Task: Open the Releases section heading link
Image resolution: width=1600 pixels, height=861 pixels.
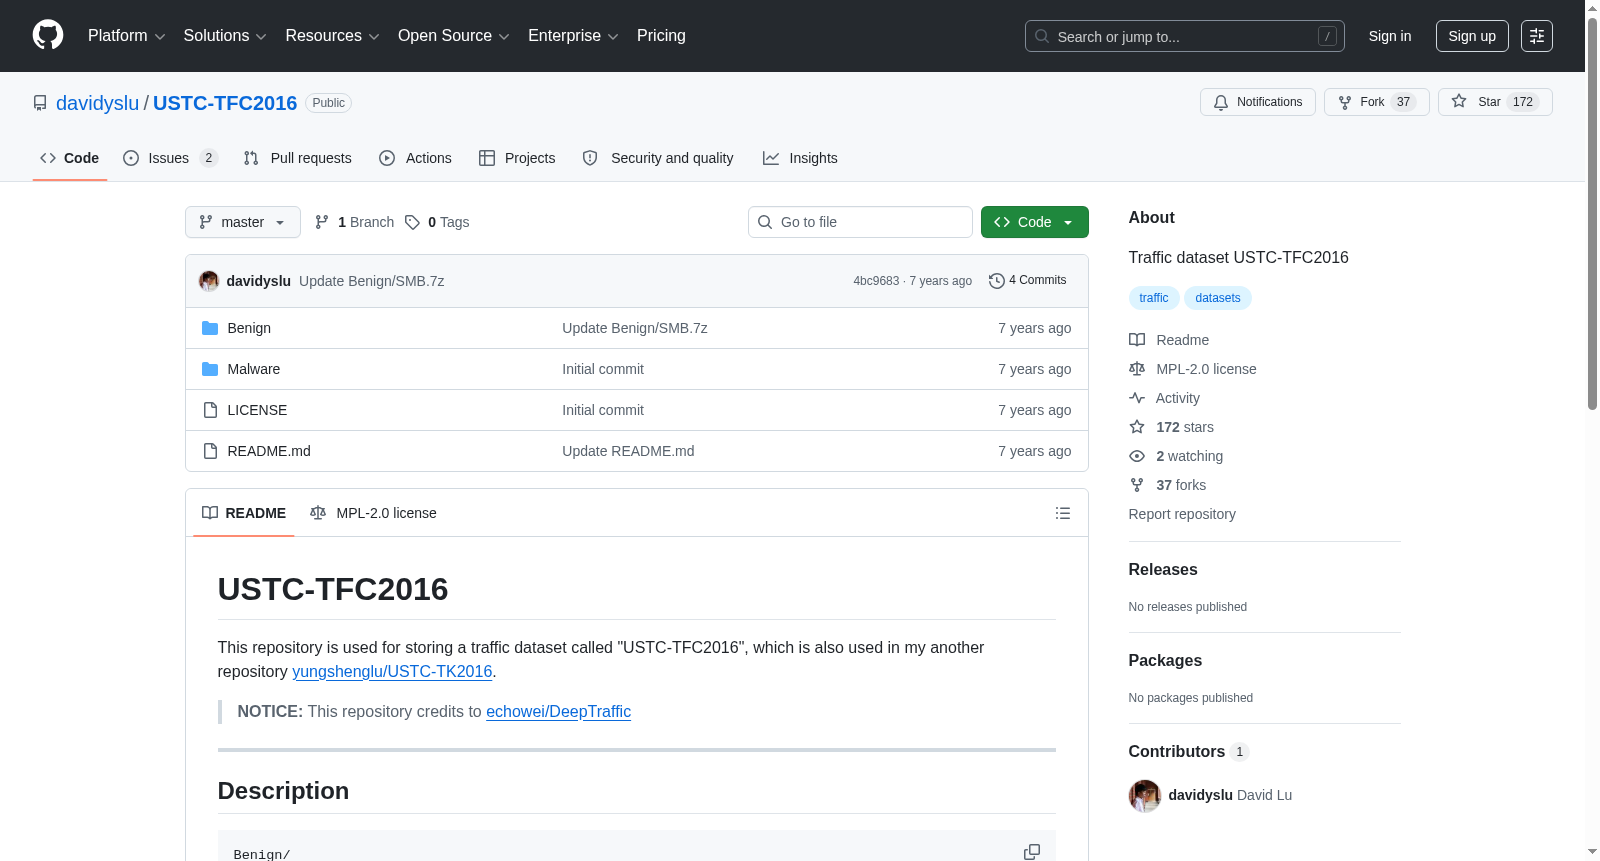Action: (1163, 570)
